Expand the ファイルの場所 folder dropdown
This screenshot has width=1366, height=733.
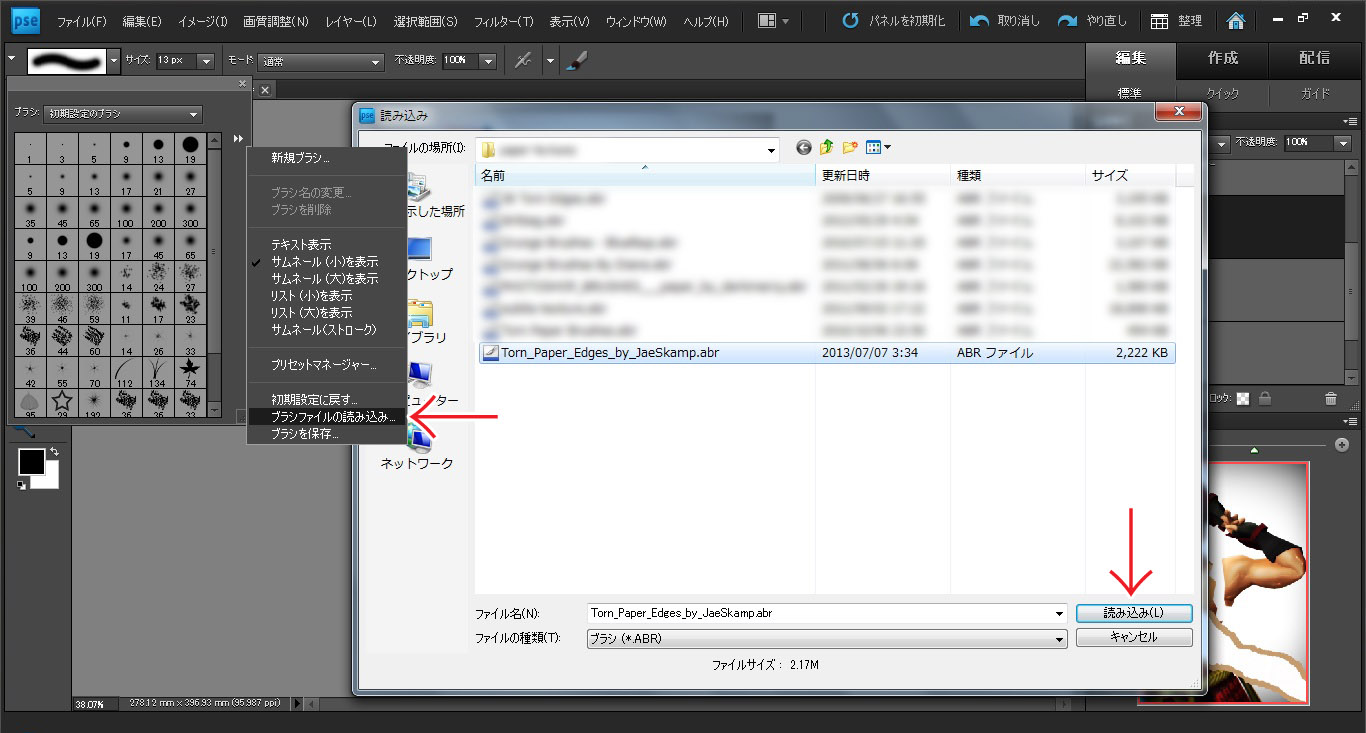(771, 150)
